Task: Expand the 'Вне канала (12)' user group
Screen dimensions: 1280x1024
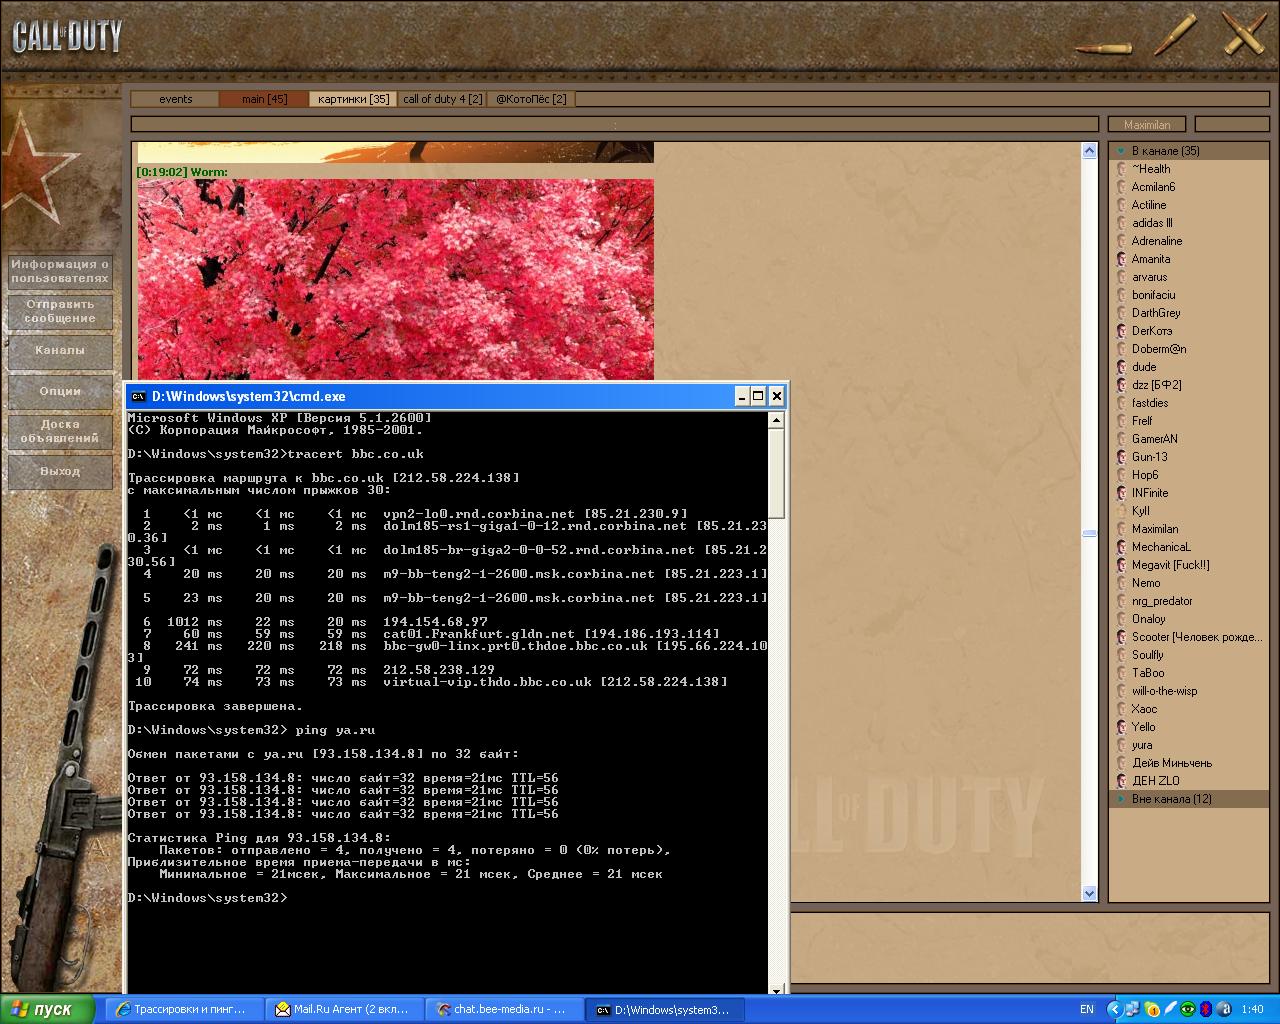Action: click(1188, 799)
